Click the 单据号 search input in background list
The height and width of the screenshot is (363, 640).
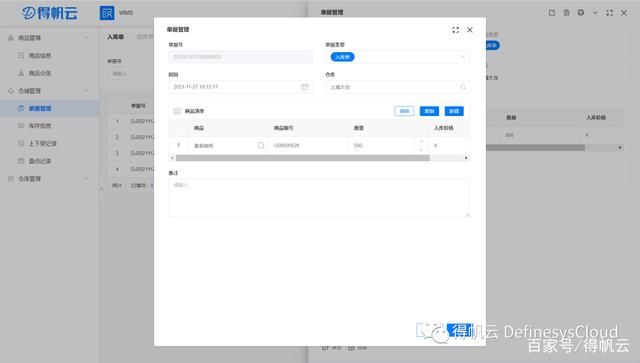coord(131,73)
